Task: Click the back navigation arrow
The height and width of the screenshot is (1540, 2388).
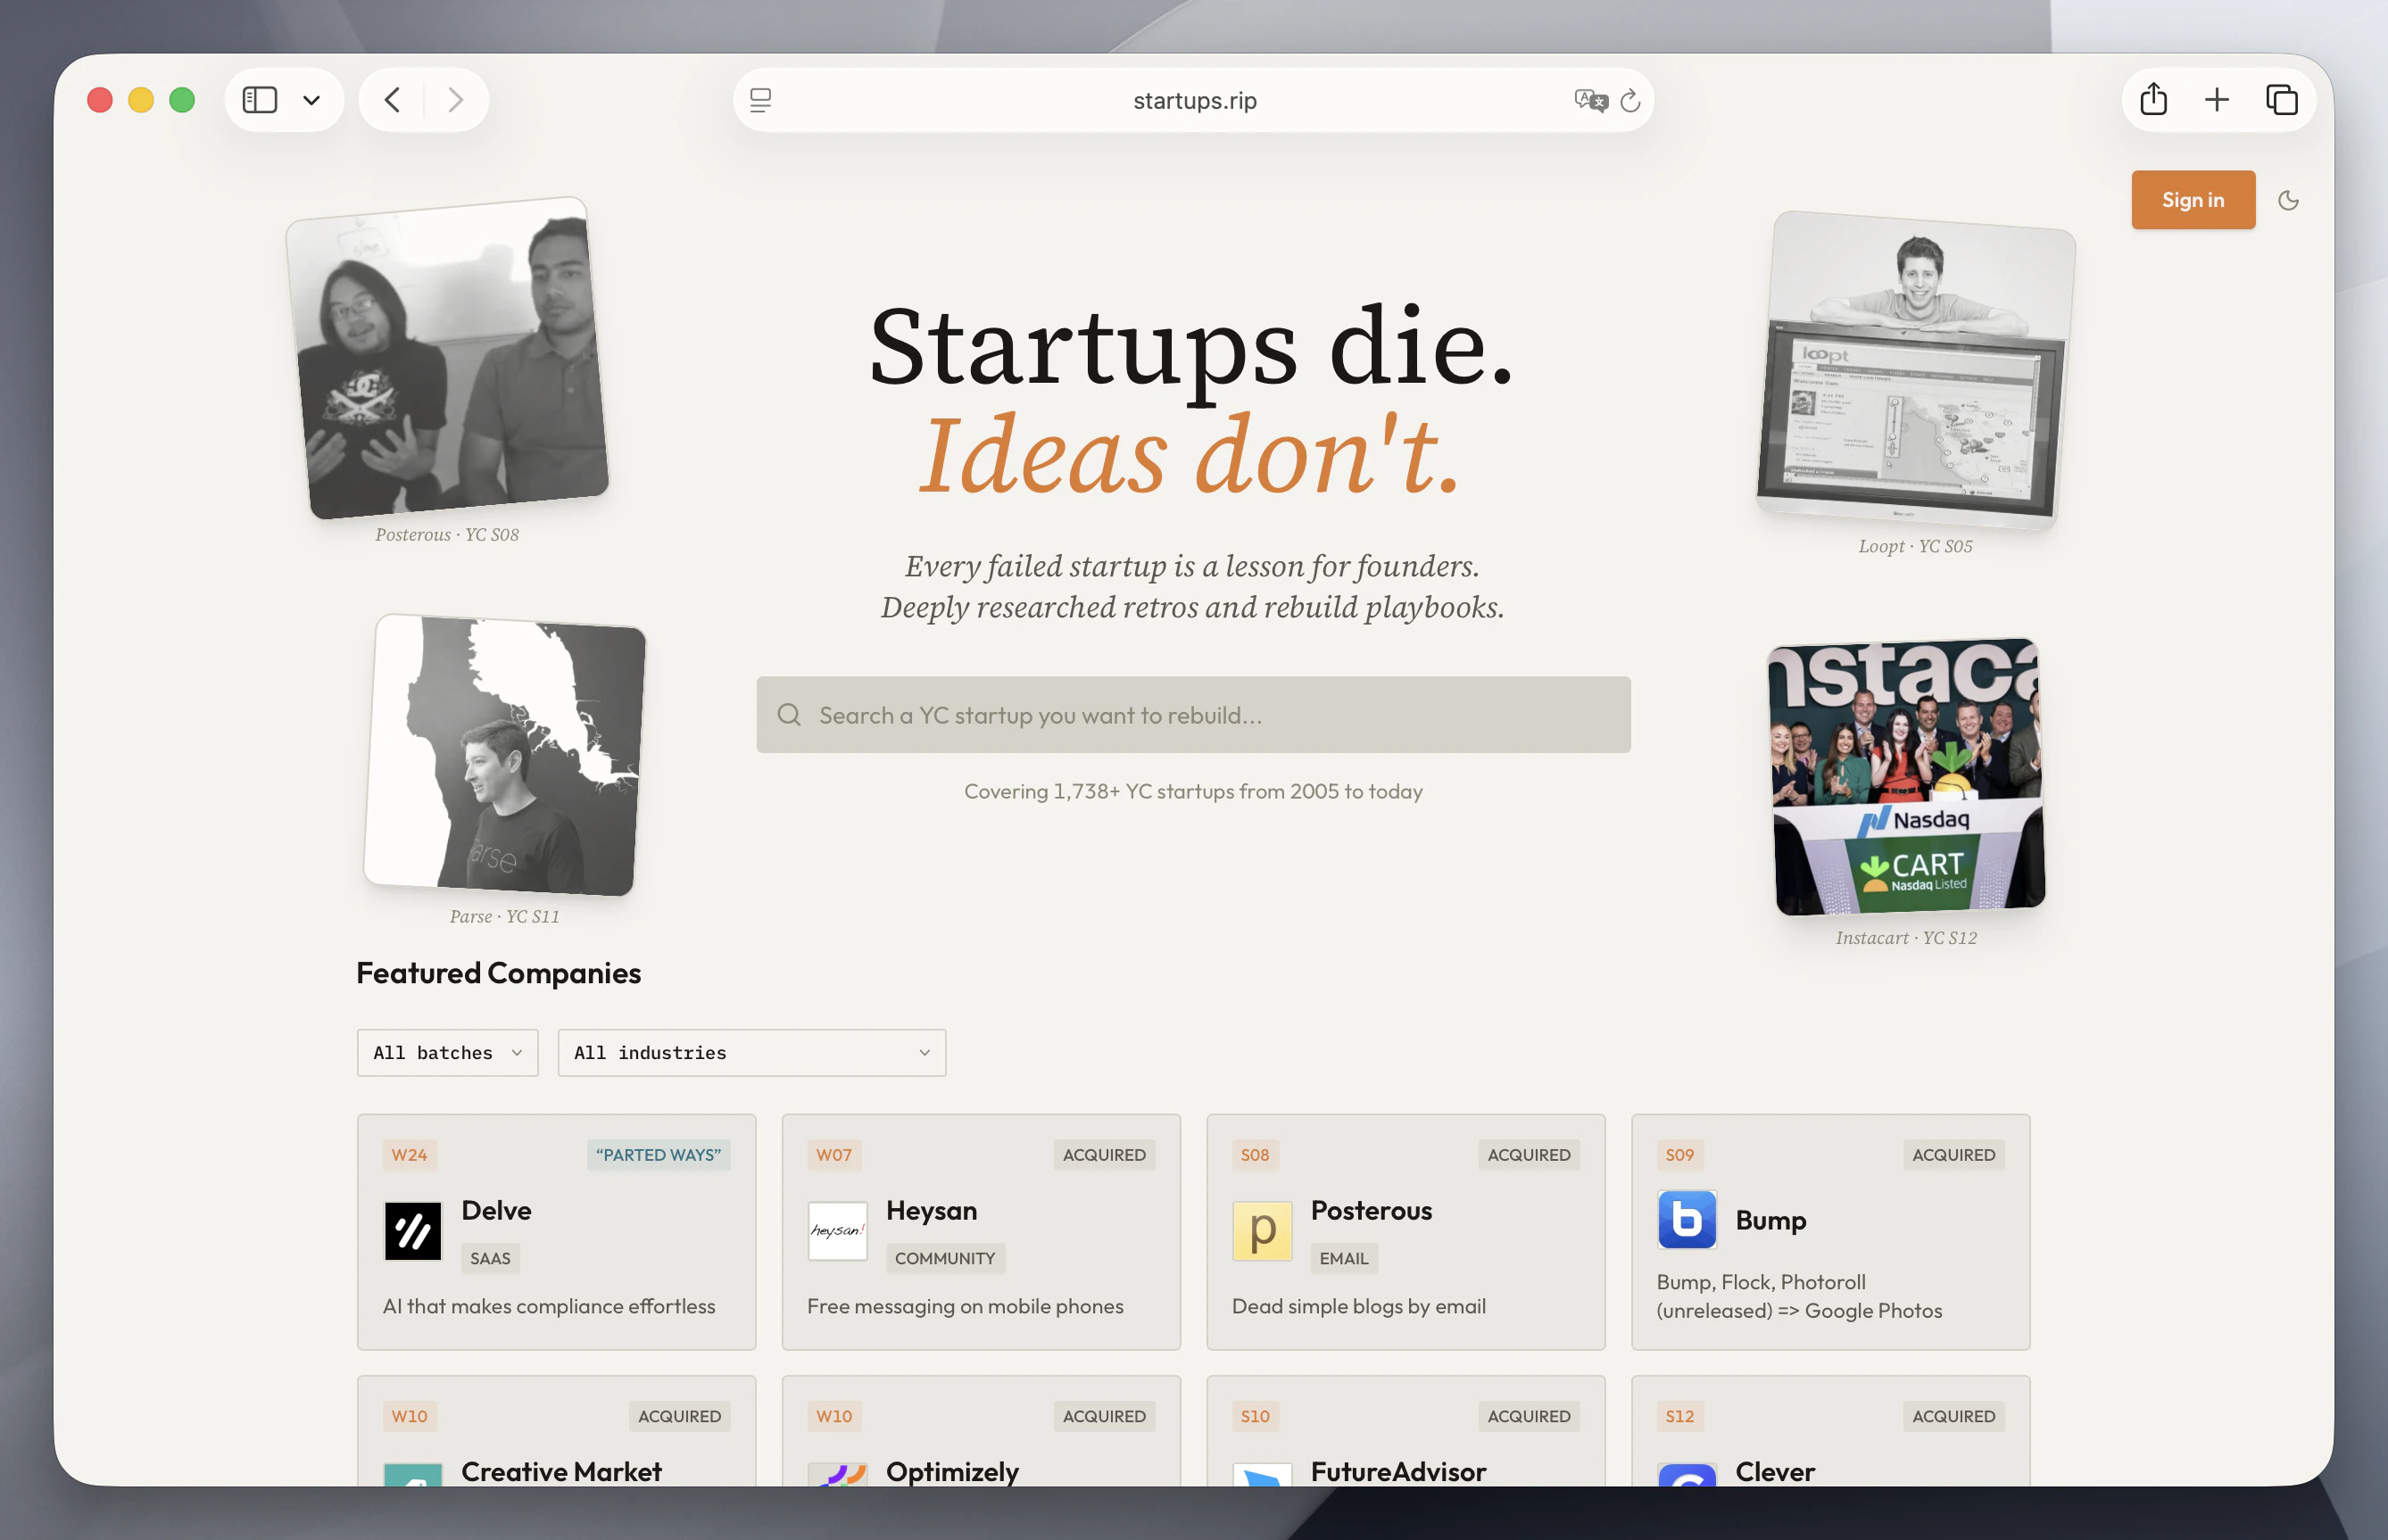Action: click(x=391, y=99)
